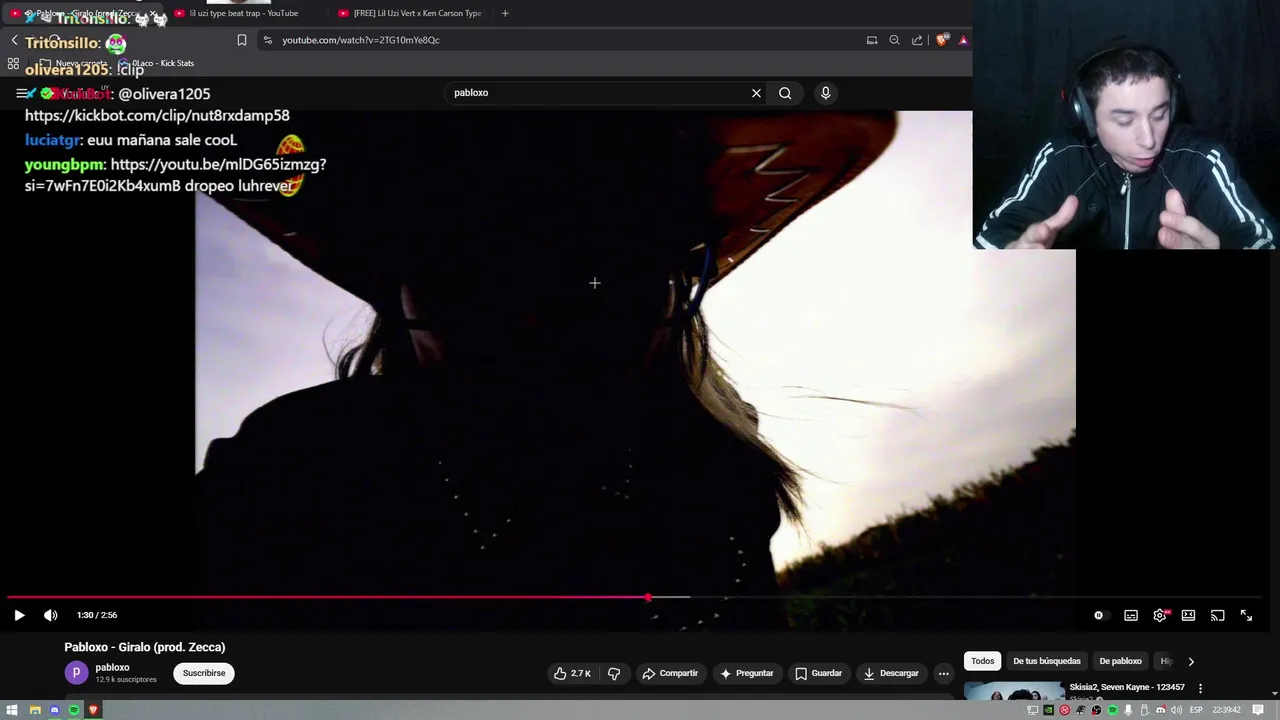Open the screen cast icon in address bar

click(x=872, y=40)
